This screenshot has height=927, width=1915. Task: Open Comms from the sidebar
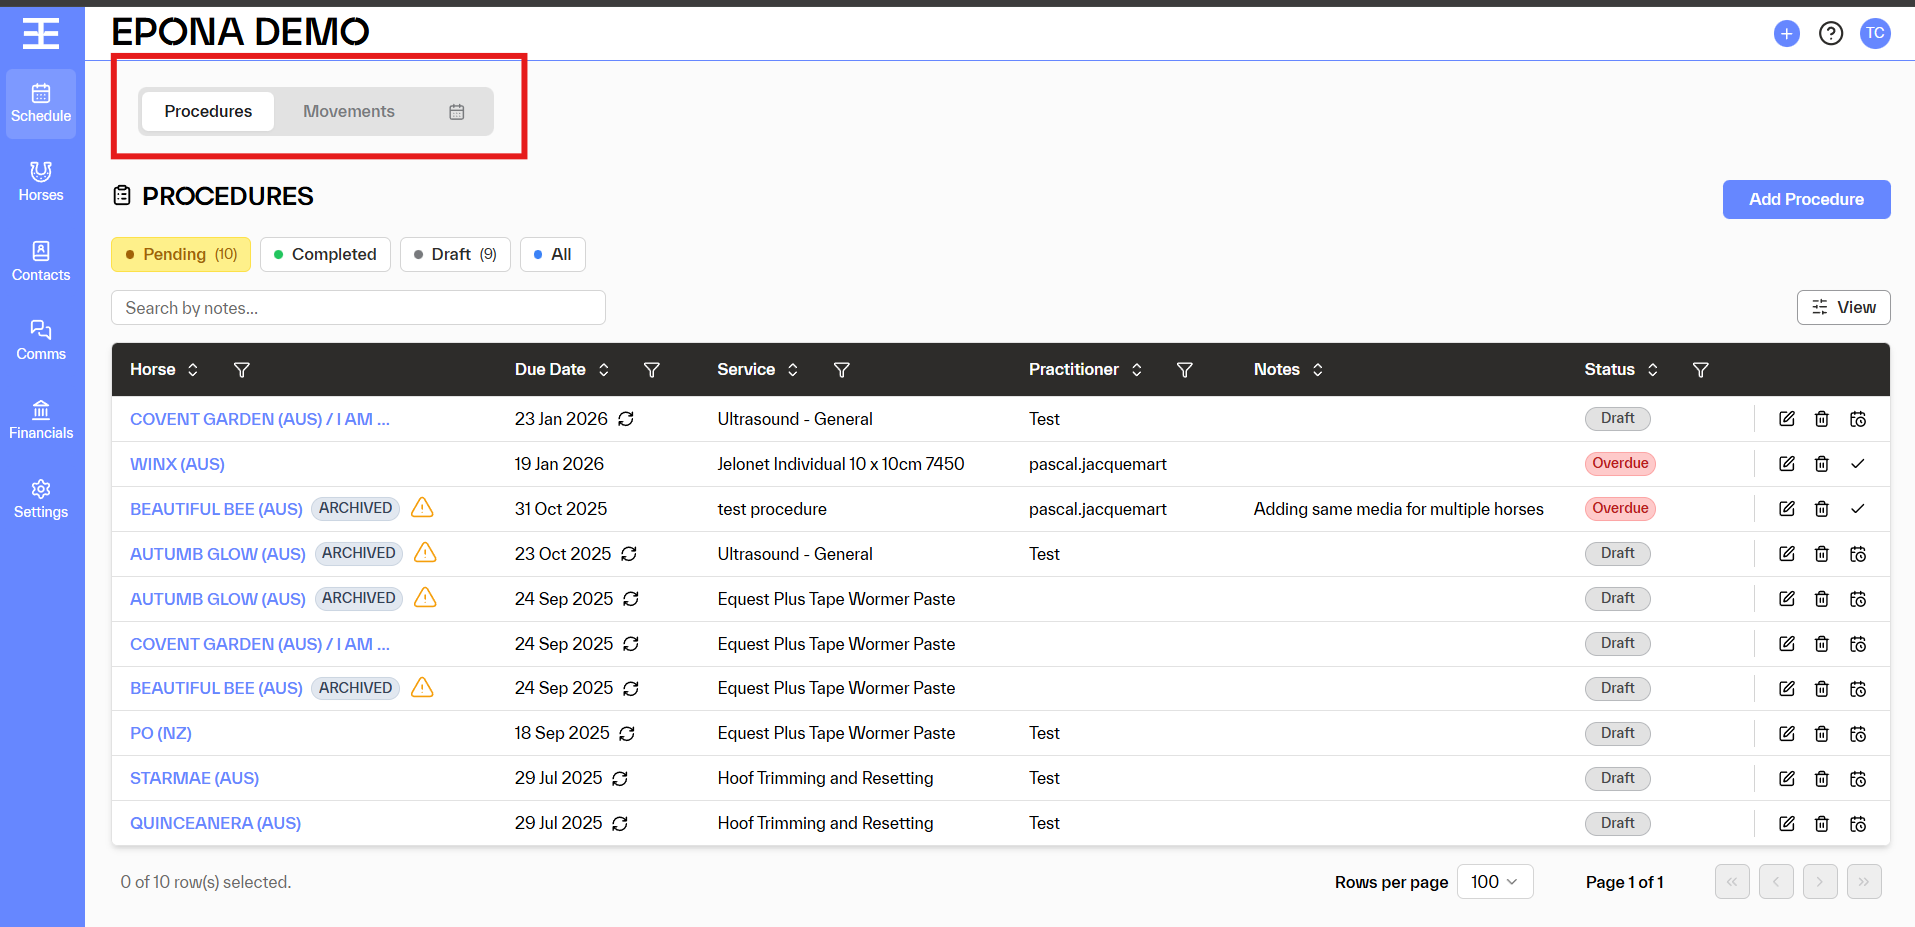click(40, 341)
